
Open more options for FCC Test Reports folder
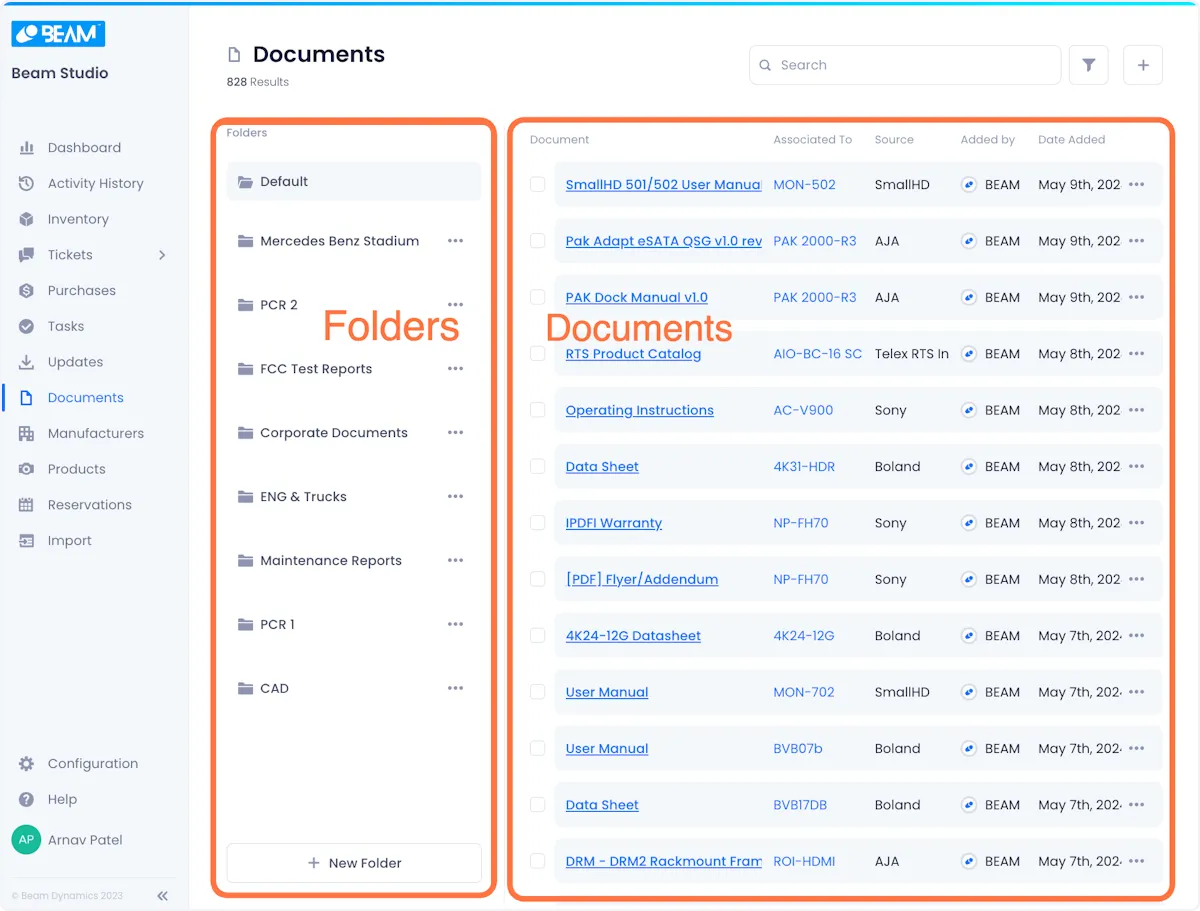pos(456,369)
